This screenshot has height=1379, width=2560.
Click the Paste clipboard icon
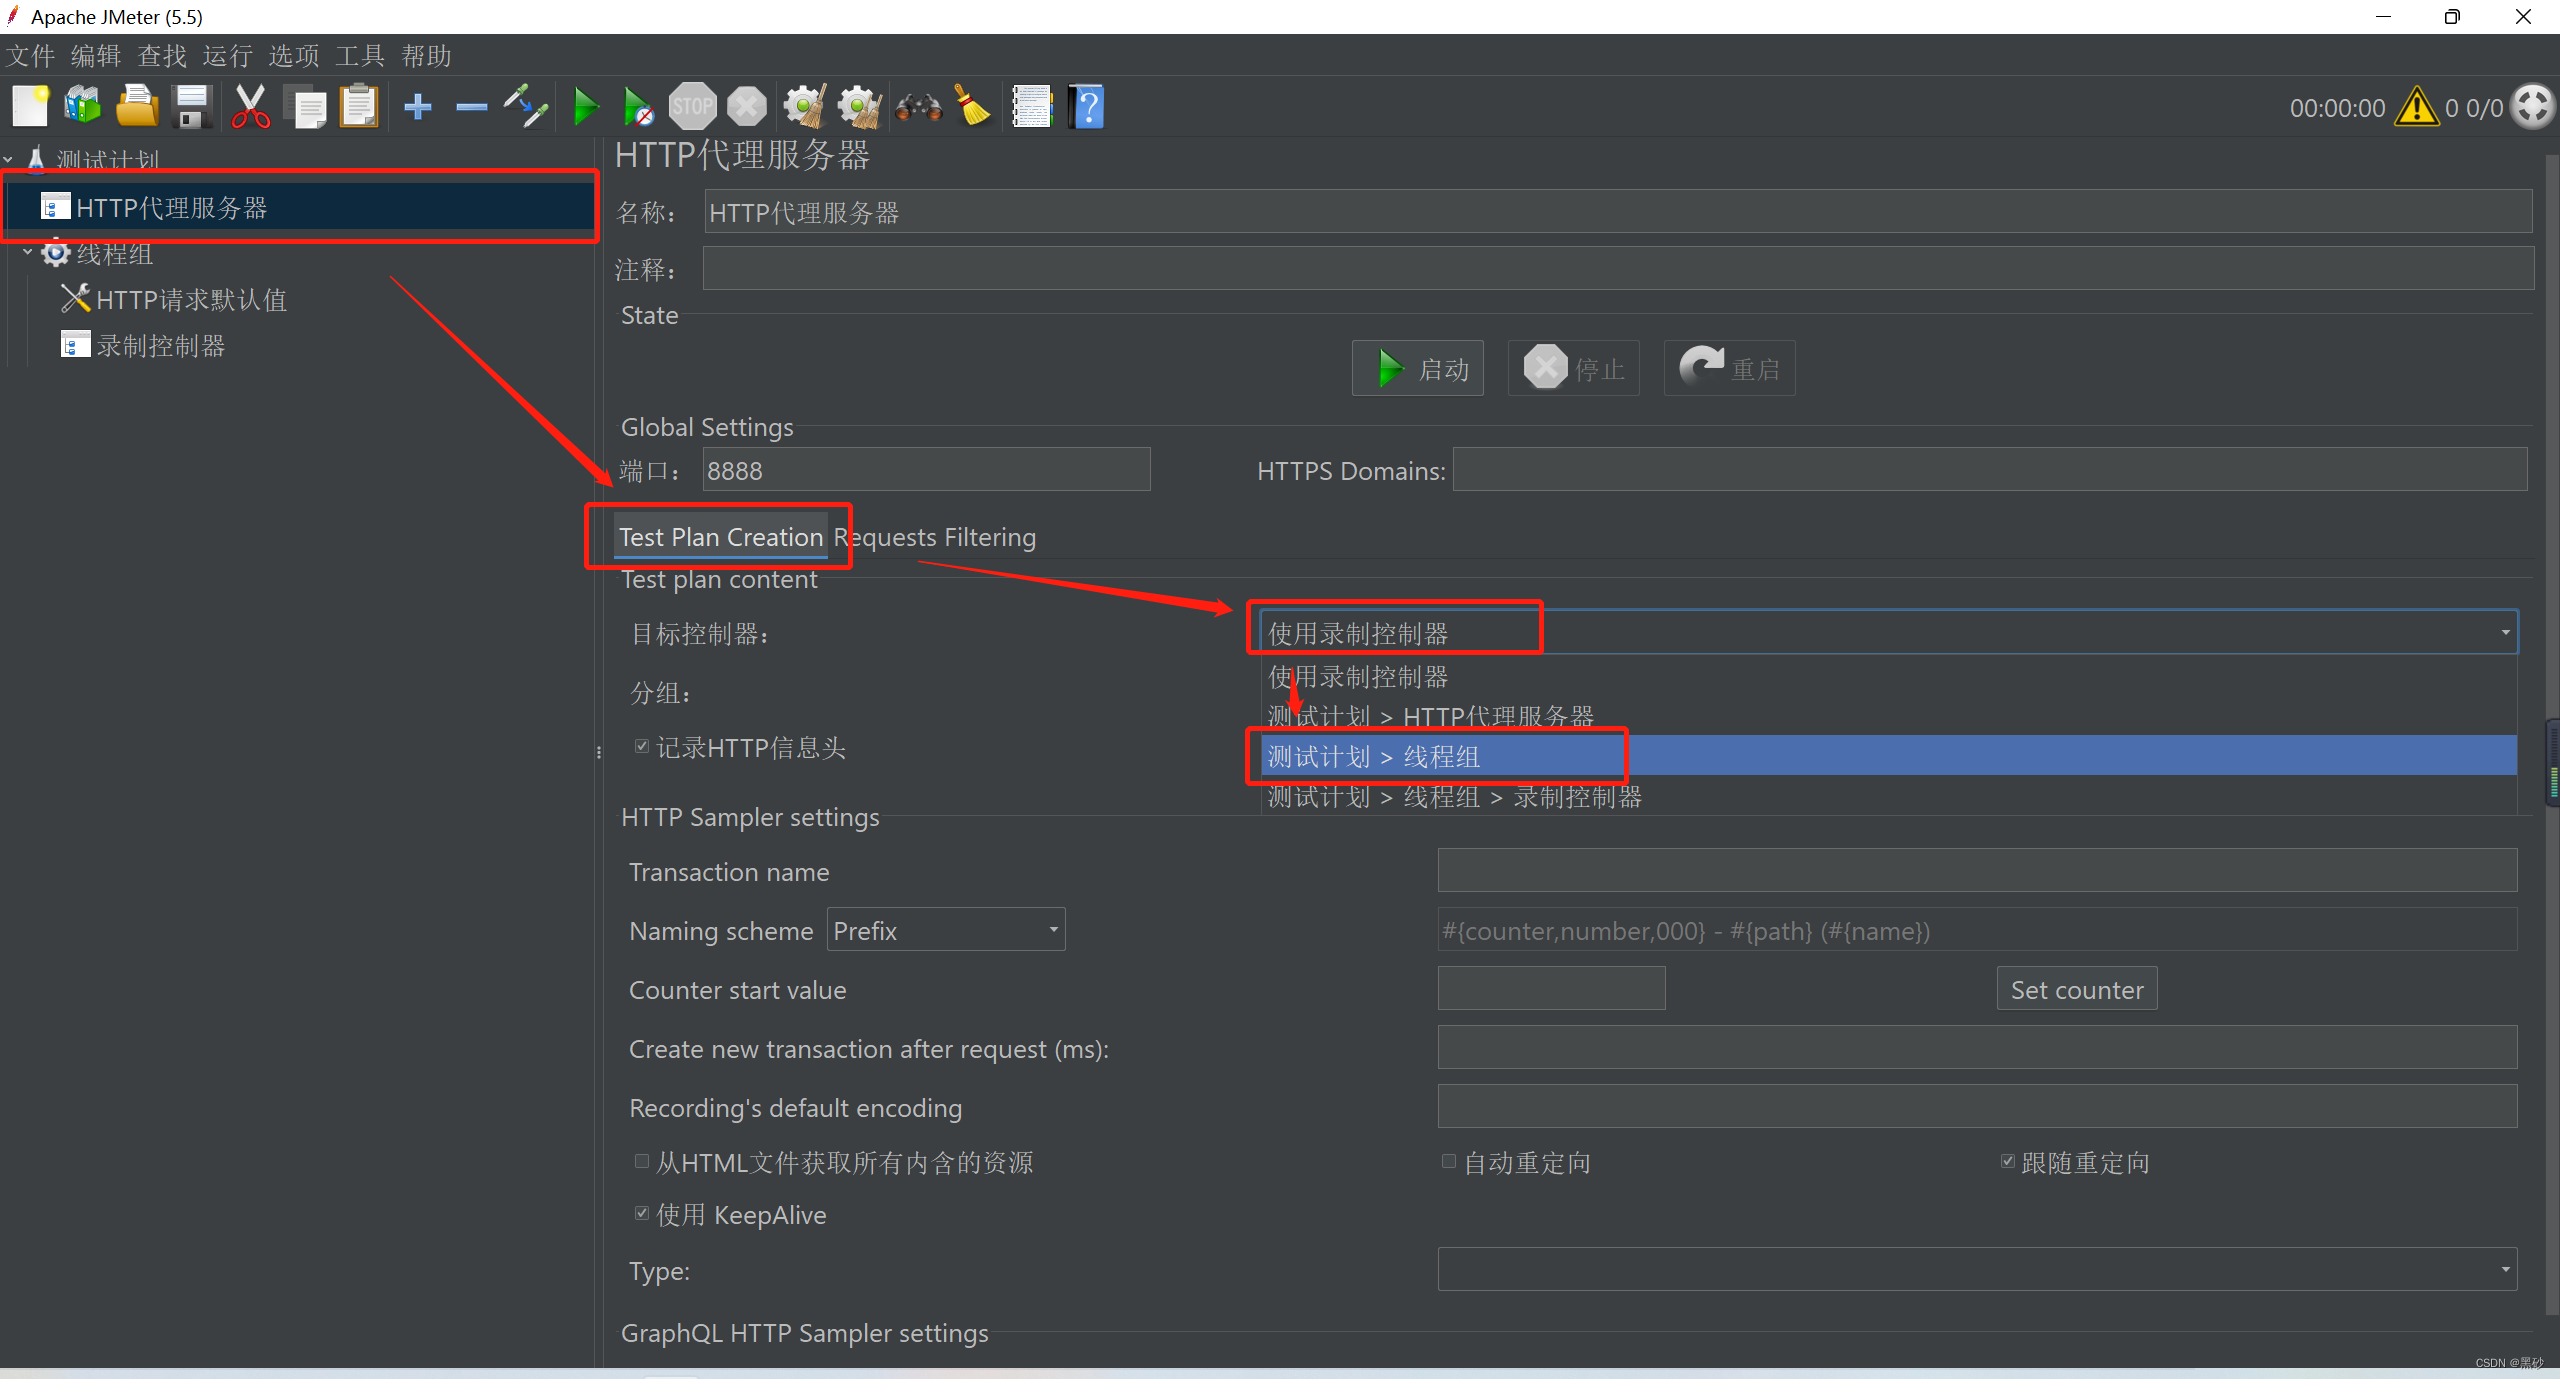(x=360, y=106)
